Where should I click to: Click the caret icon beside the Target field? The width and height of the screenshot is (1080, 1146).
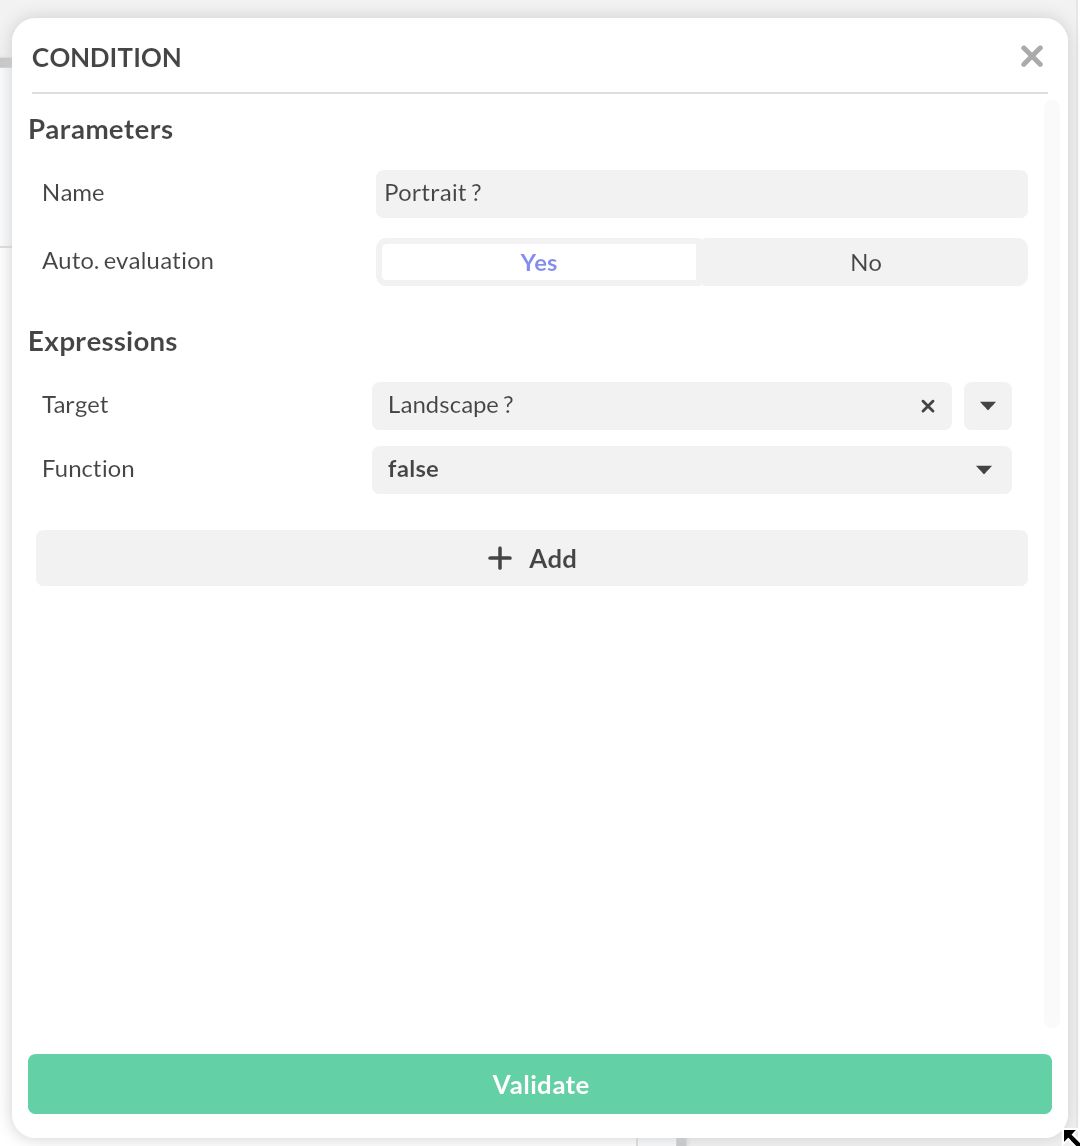(987, 406)
